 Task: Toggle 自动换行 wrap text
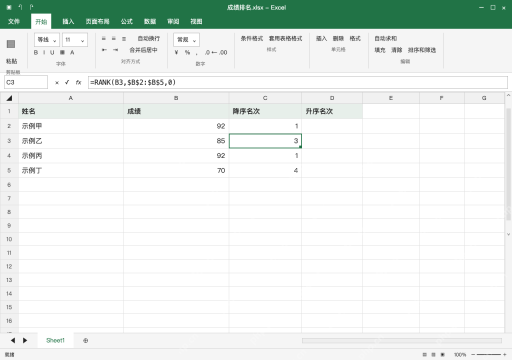coord(149,39)
